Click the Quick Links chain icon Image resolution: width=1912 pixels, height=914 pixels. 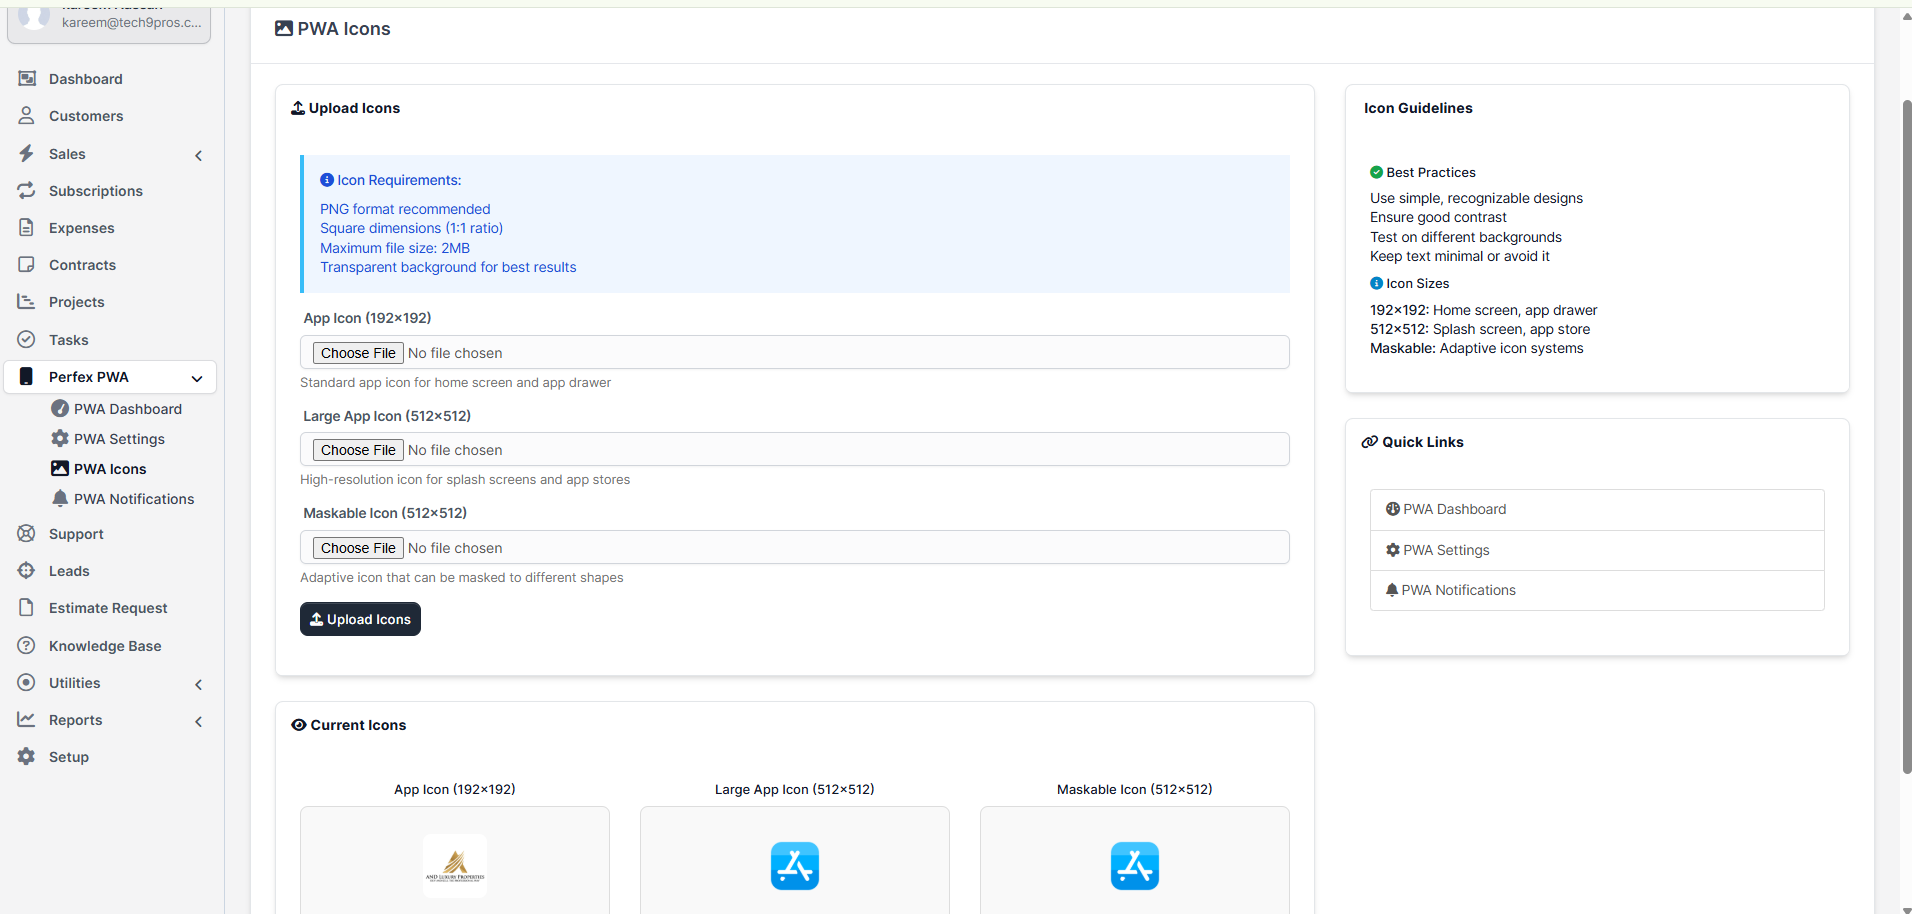point(1370,442)
